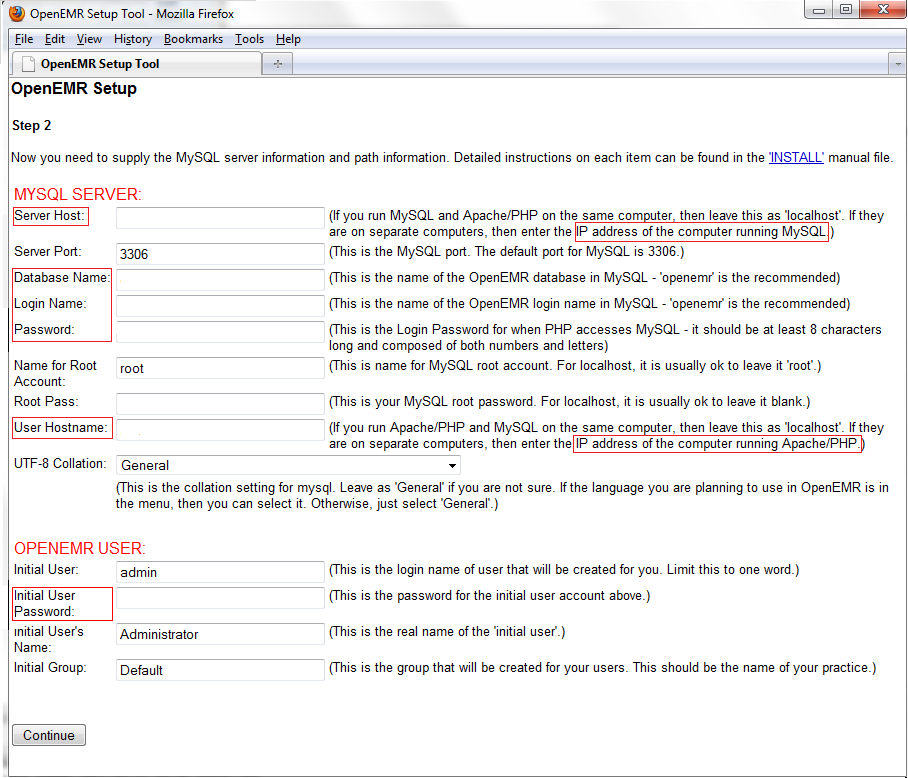908x778 pixels.
Task: Open a new tab with the plus button
Action: coord(277,64)
